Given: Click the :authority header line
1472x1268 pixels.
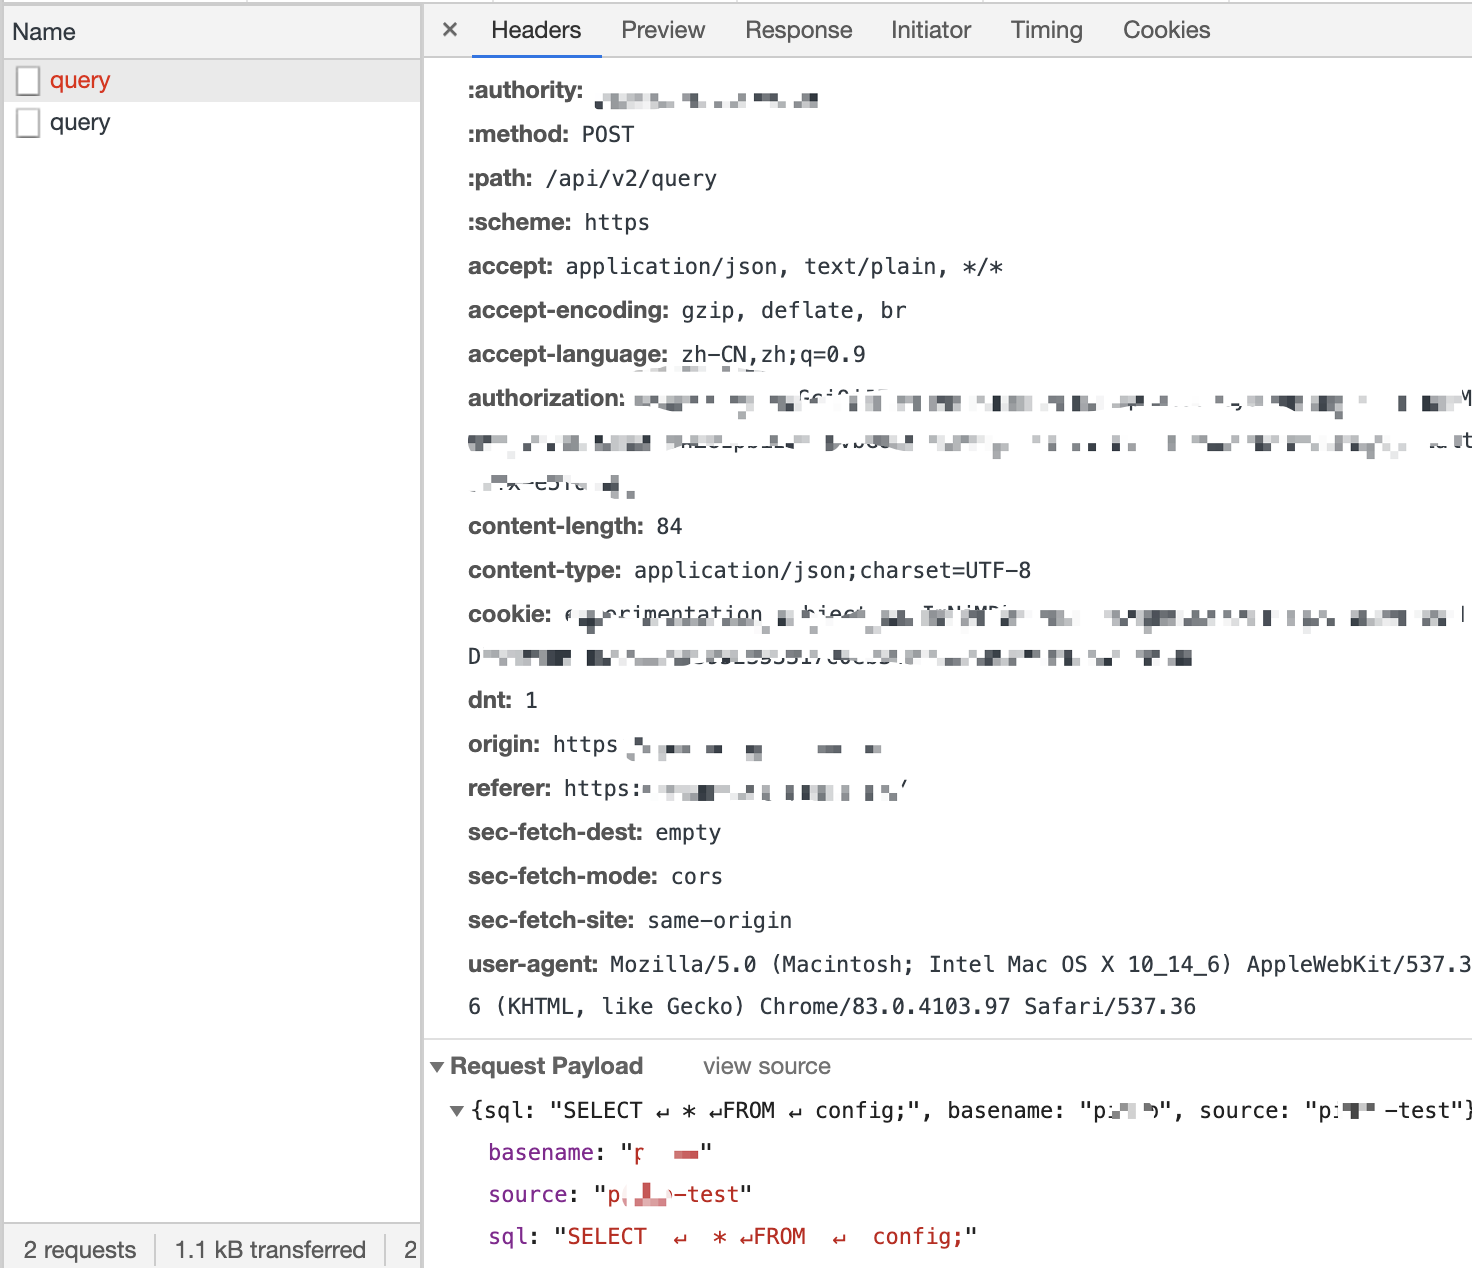Looking at the screenshot, I should pos(643,92).
